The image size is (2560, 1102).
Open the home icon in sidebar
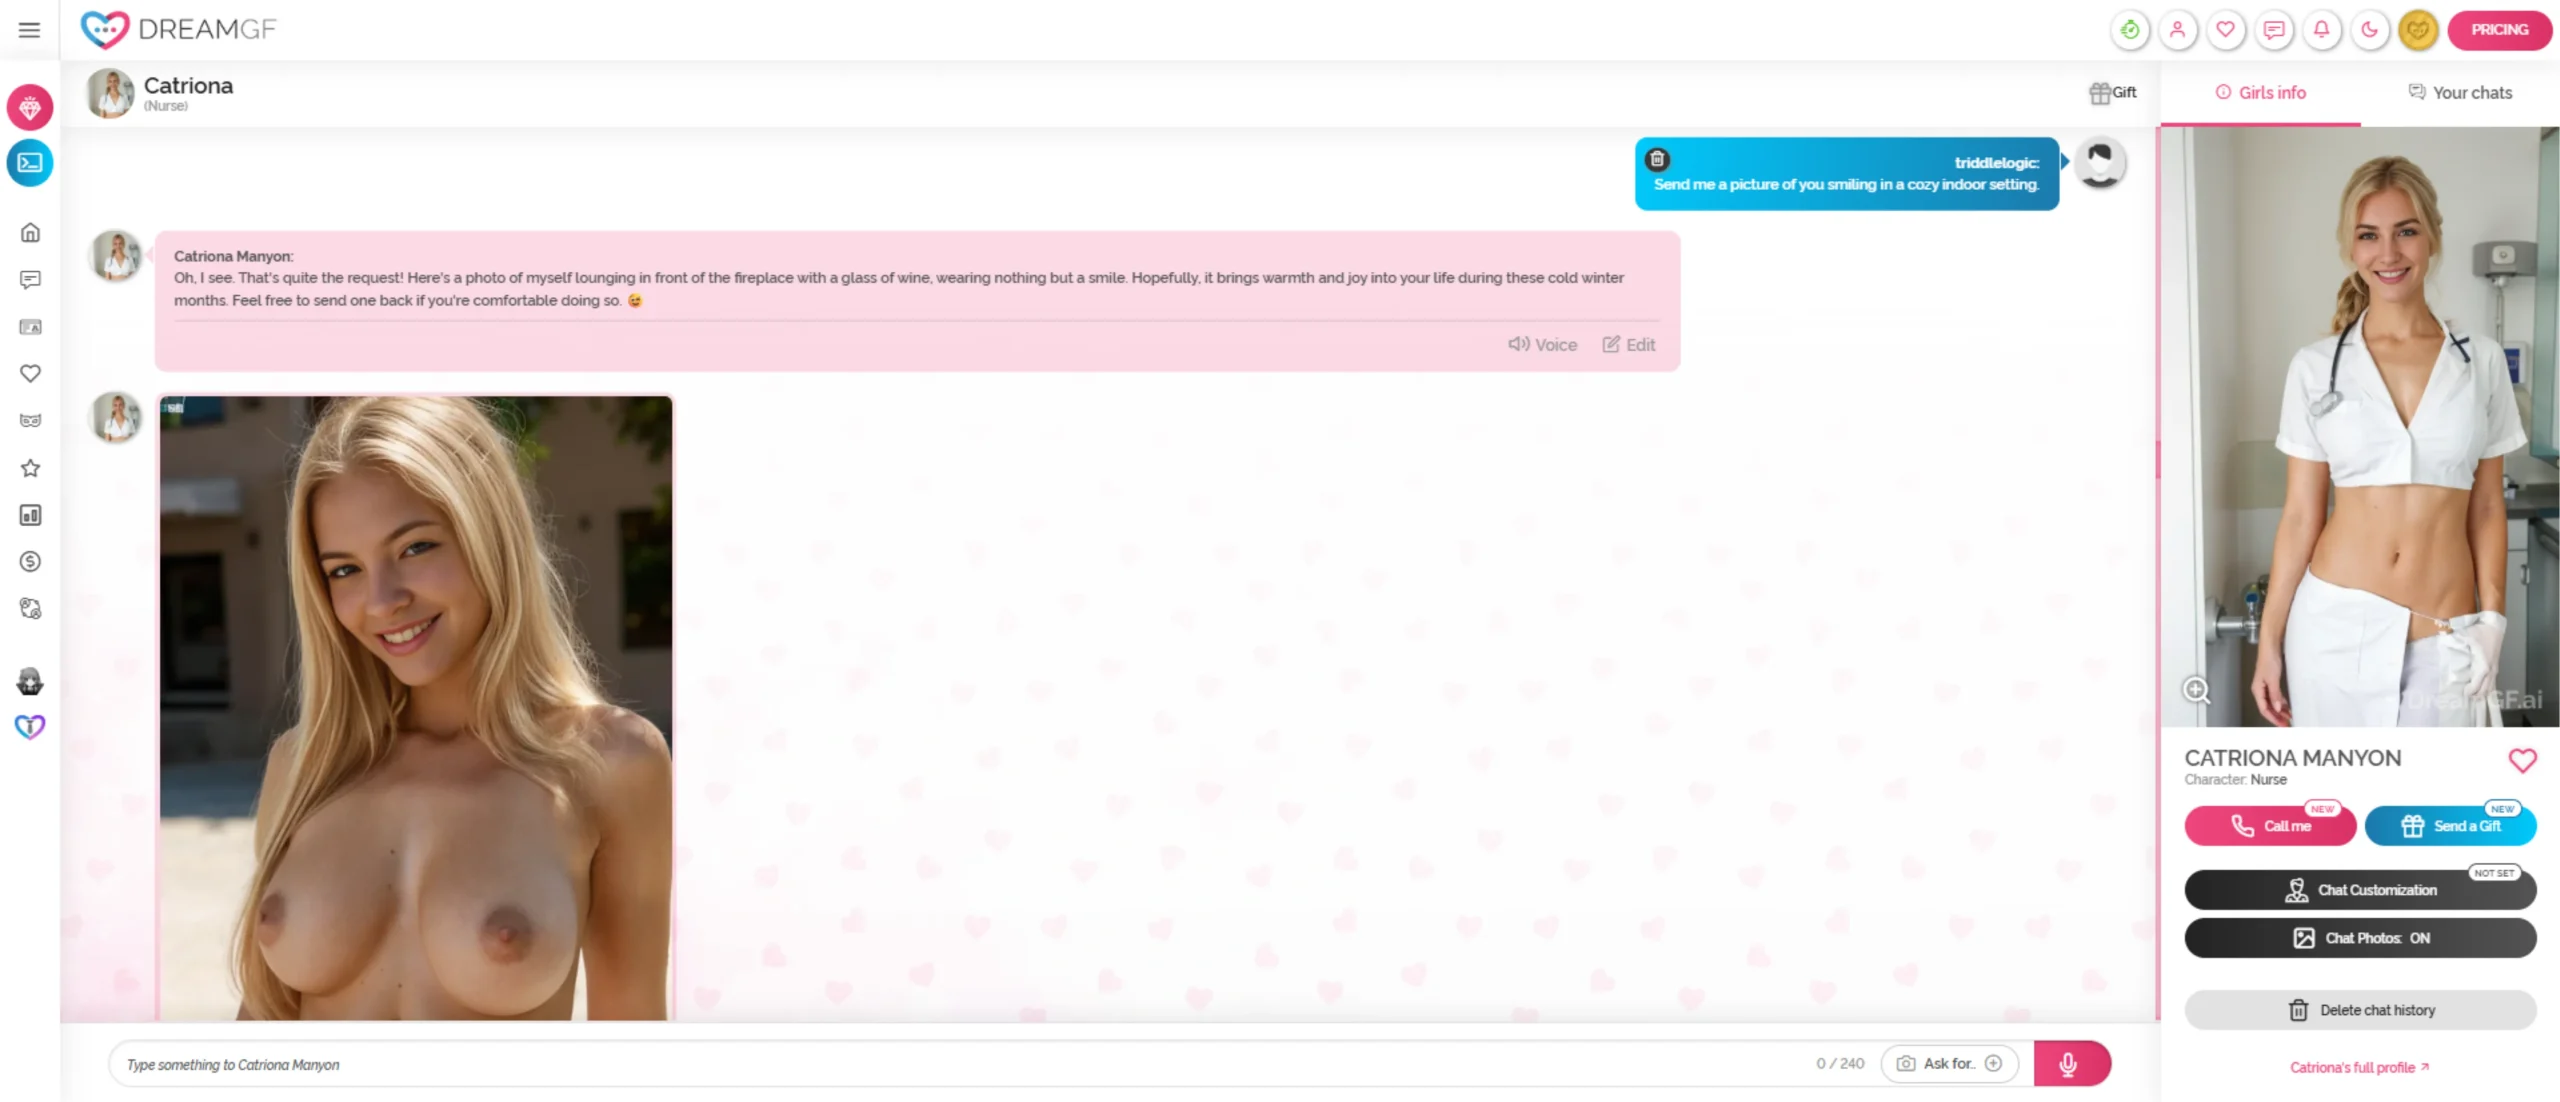tap(30, 233)
